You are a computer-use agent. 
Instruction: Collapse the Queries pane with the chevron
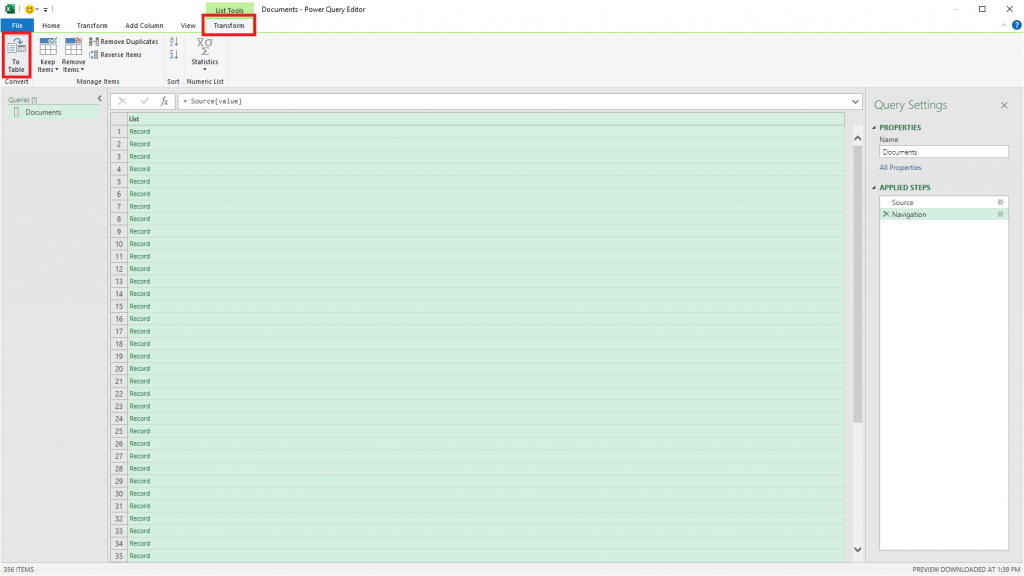click(x=99, y=99)
